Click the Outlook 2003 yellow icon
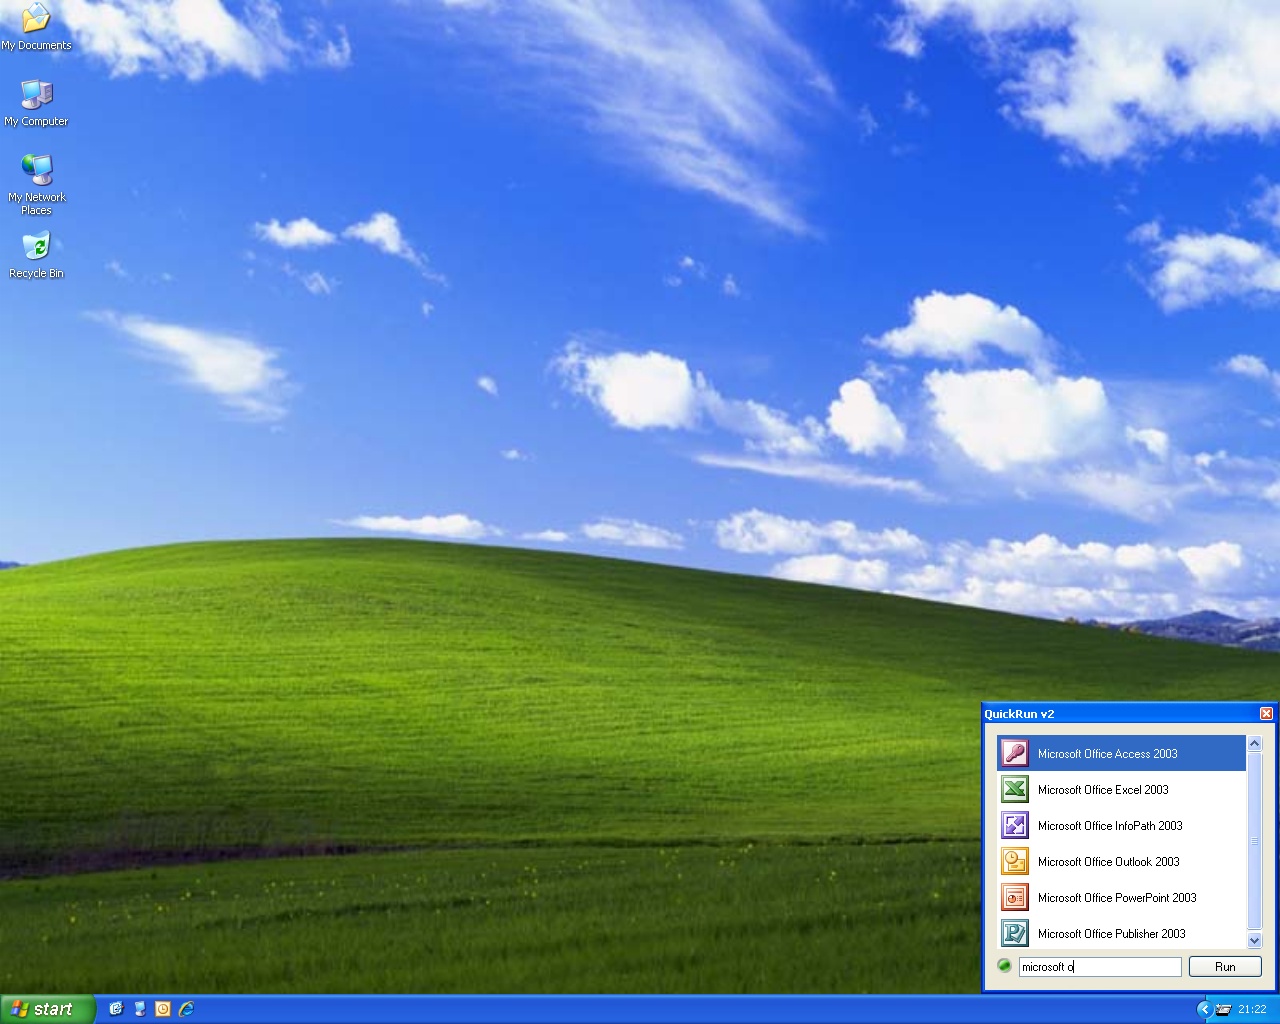The height and width of the screenshot is (1024, 1280). point(1014,861)
